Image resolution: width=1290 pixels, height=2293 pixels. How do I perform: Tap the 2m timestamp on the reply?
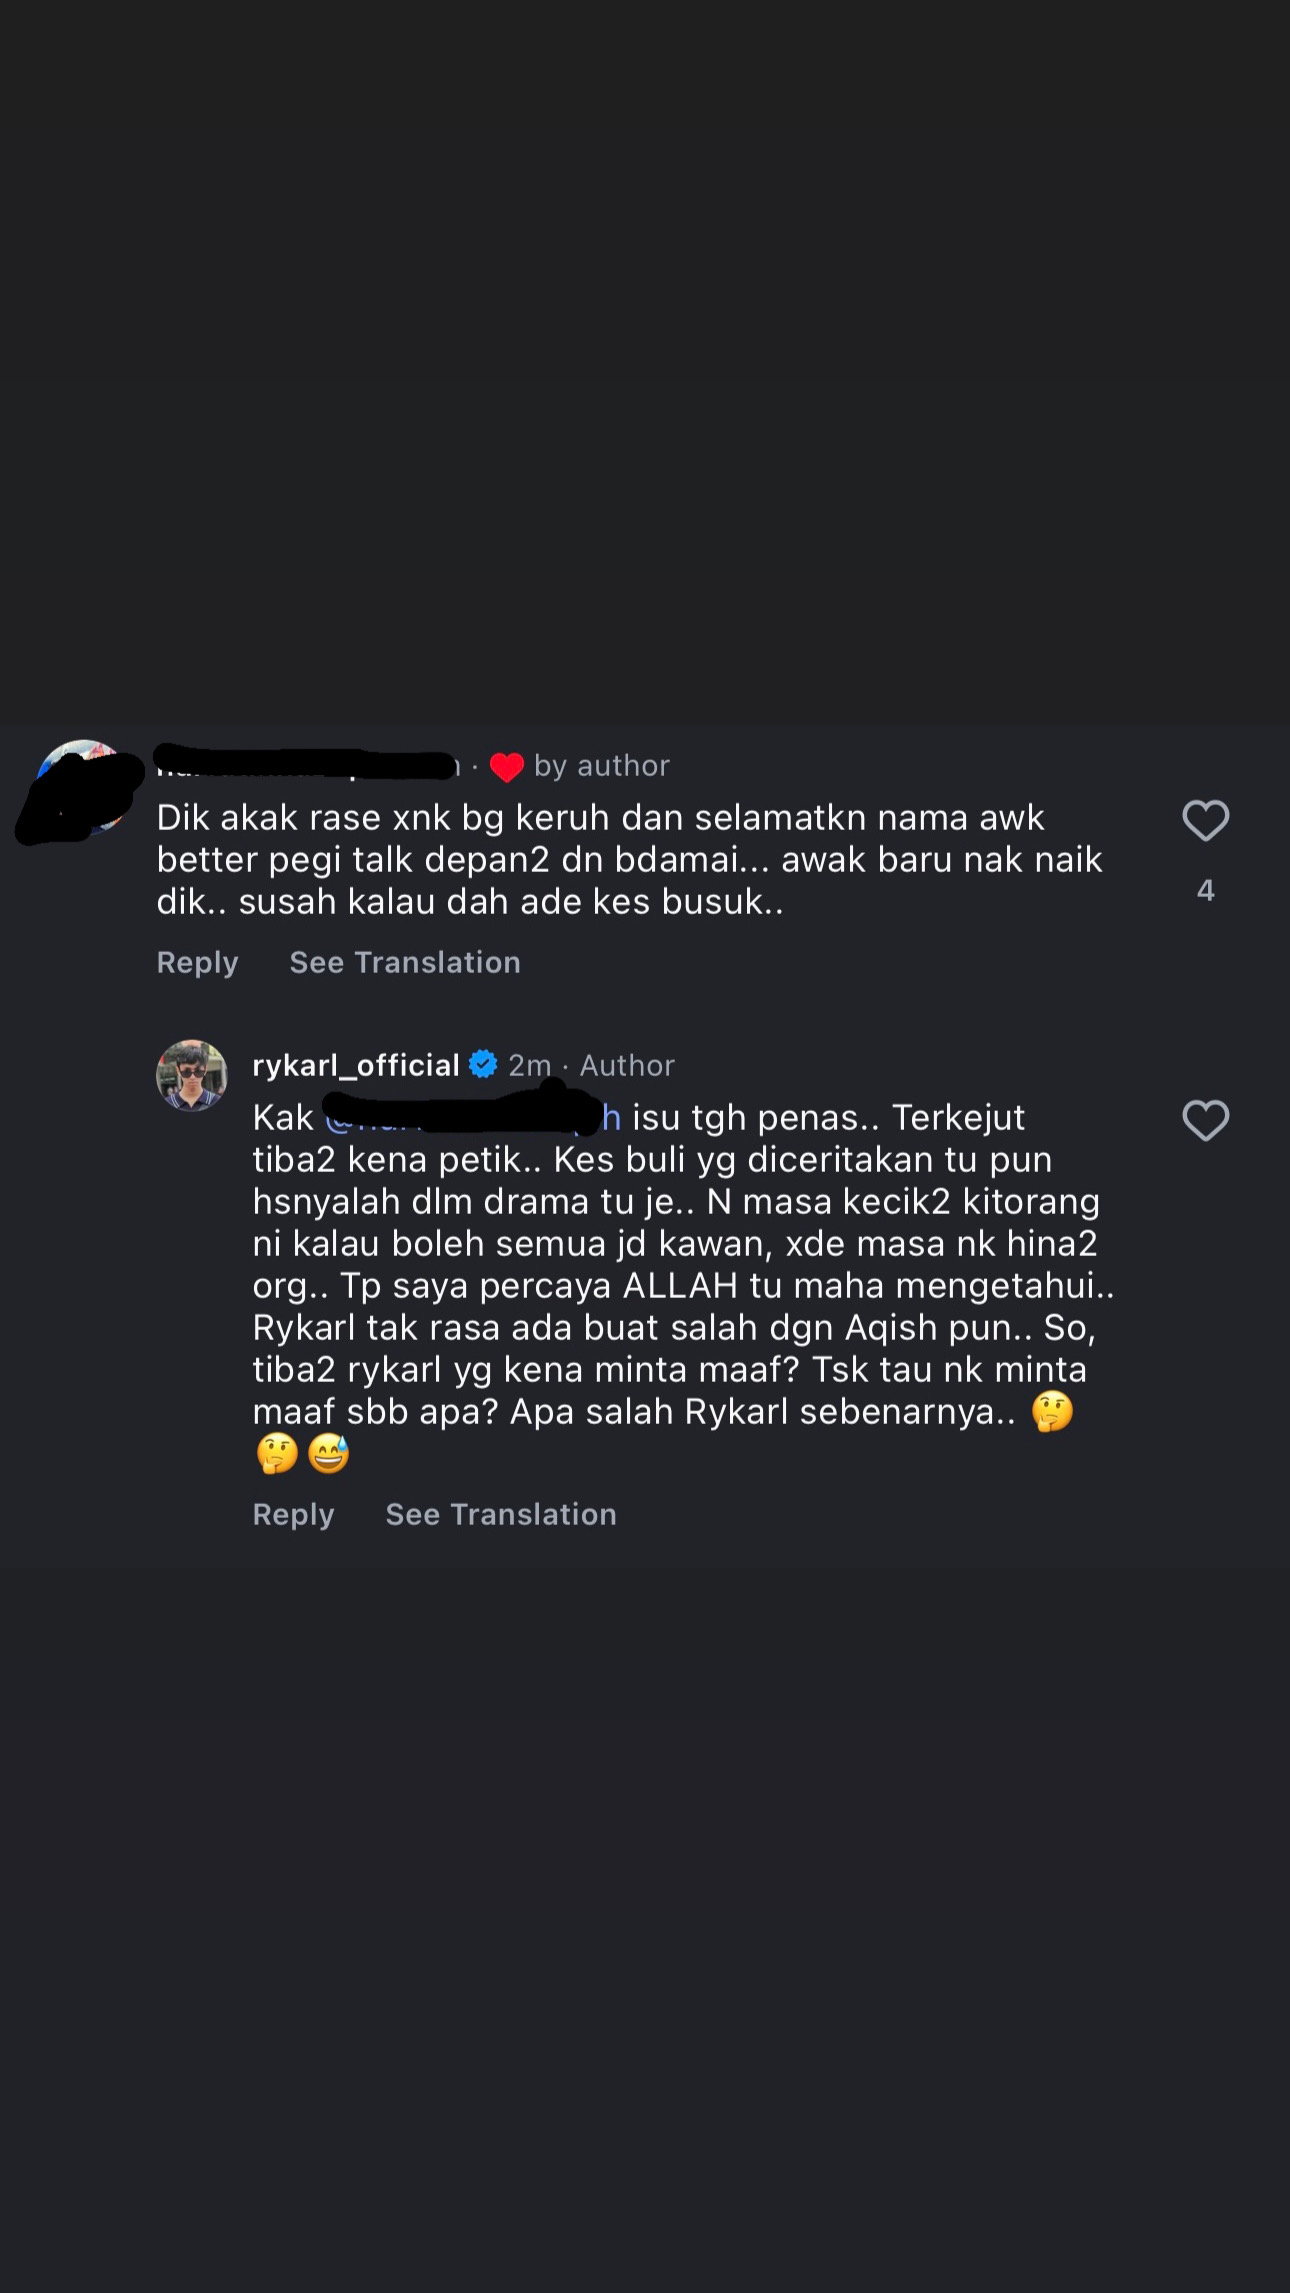(529, 1065)
